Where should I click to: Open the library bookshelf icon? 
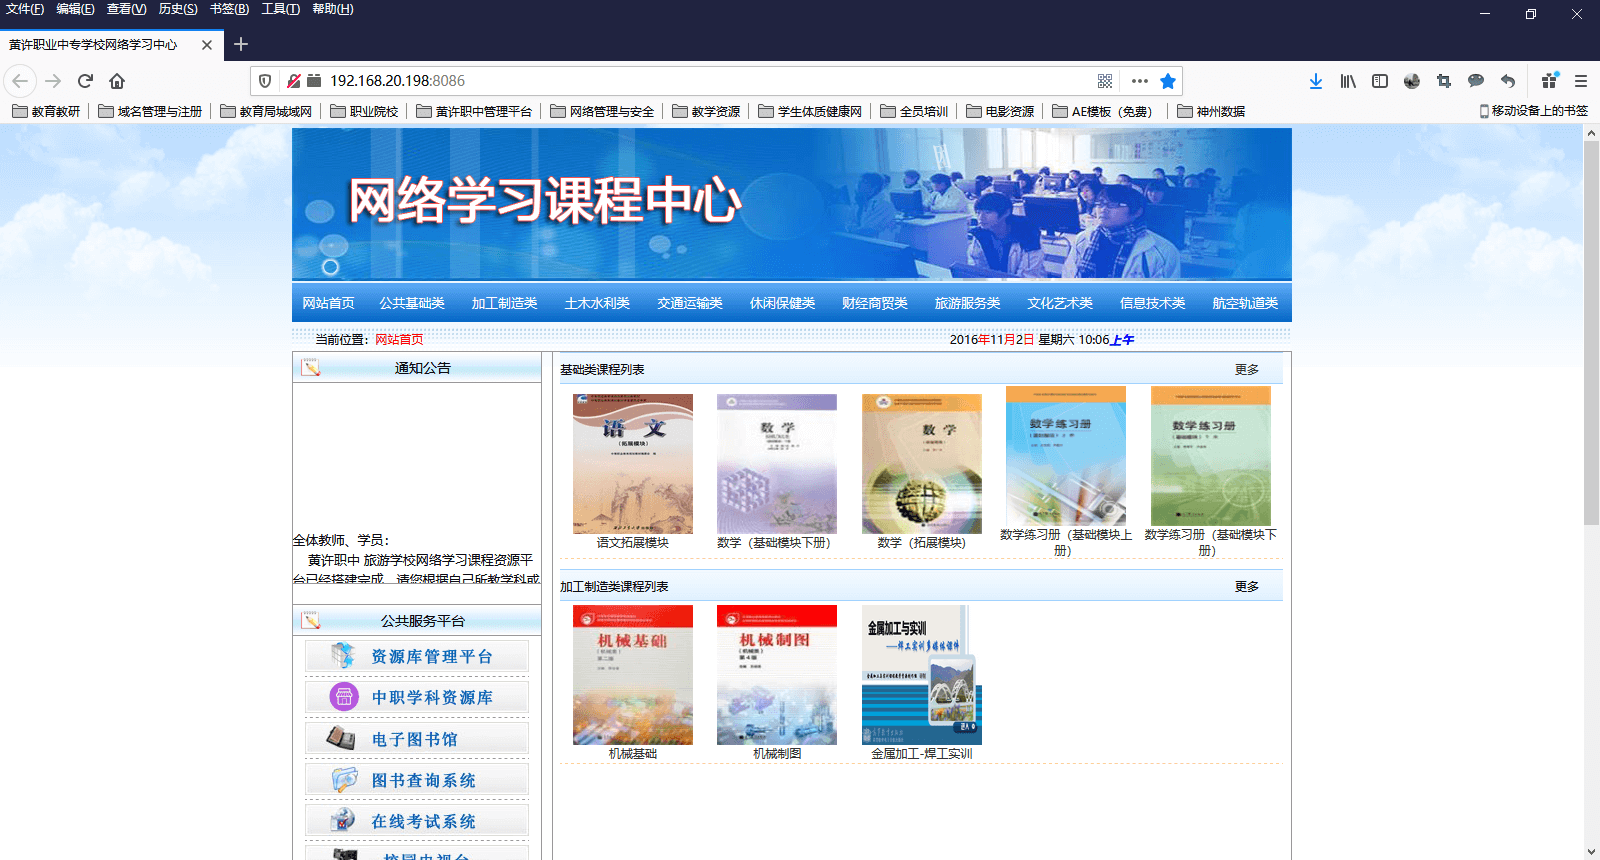1348,81
